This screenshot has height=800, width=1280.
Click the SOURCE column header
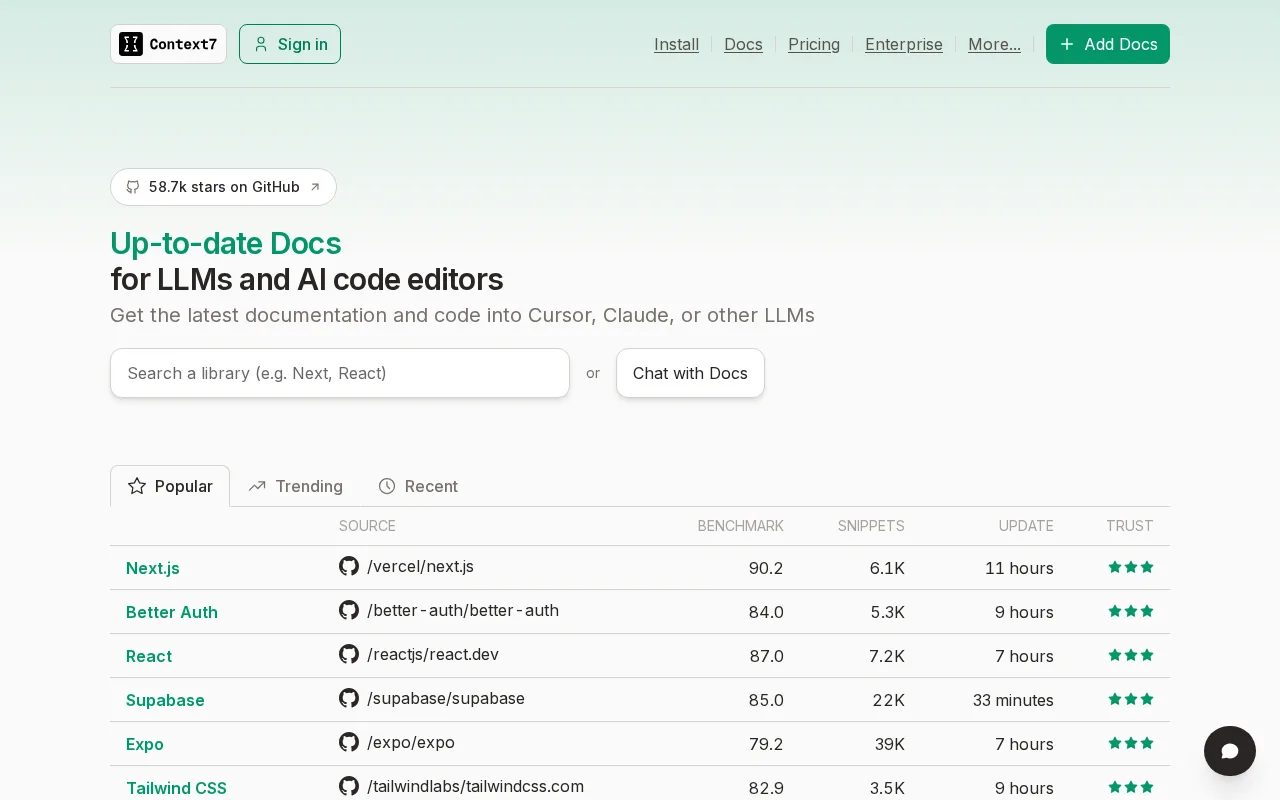click(x=367, y=526)
